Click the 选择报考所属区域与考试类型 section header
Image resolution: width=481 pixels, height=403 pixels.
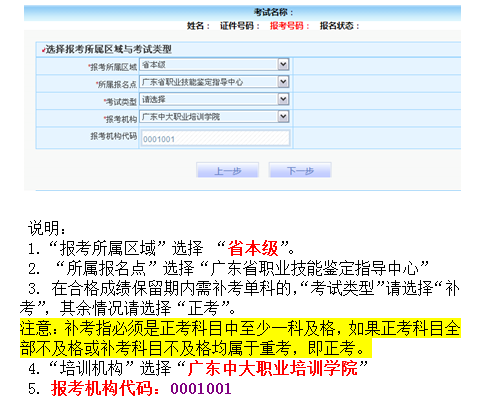coord(108,49)
